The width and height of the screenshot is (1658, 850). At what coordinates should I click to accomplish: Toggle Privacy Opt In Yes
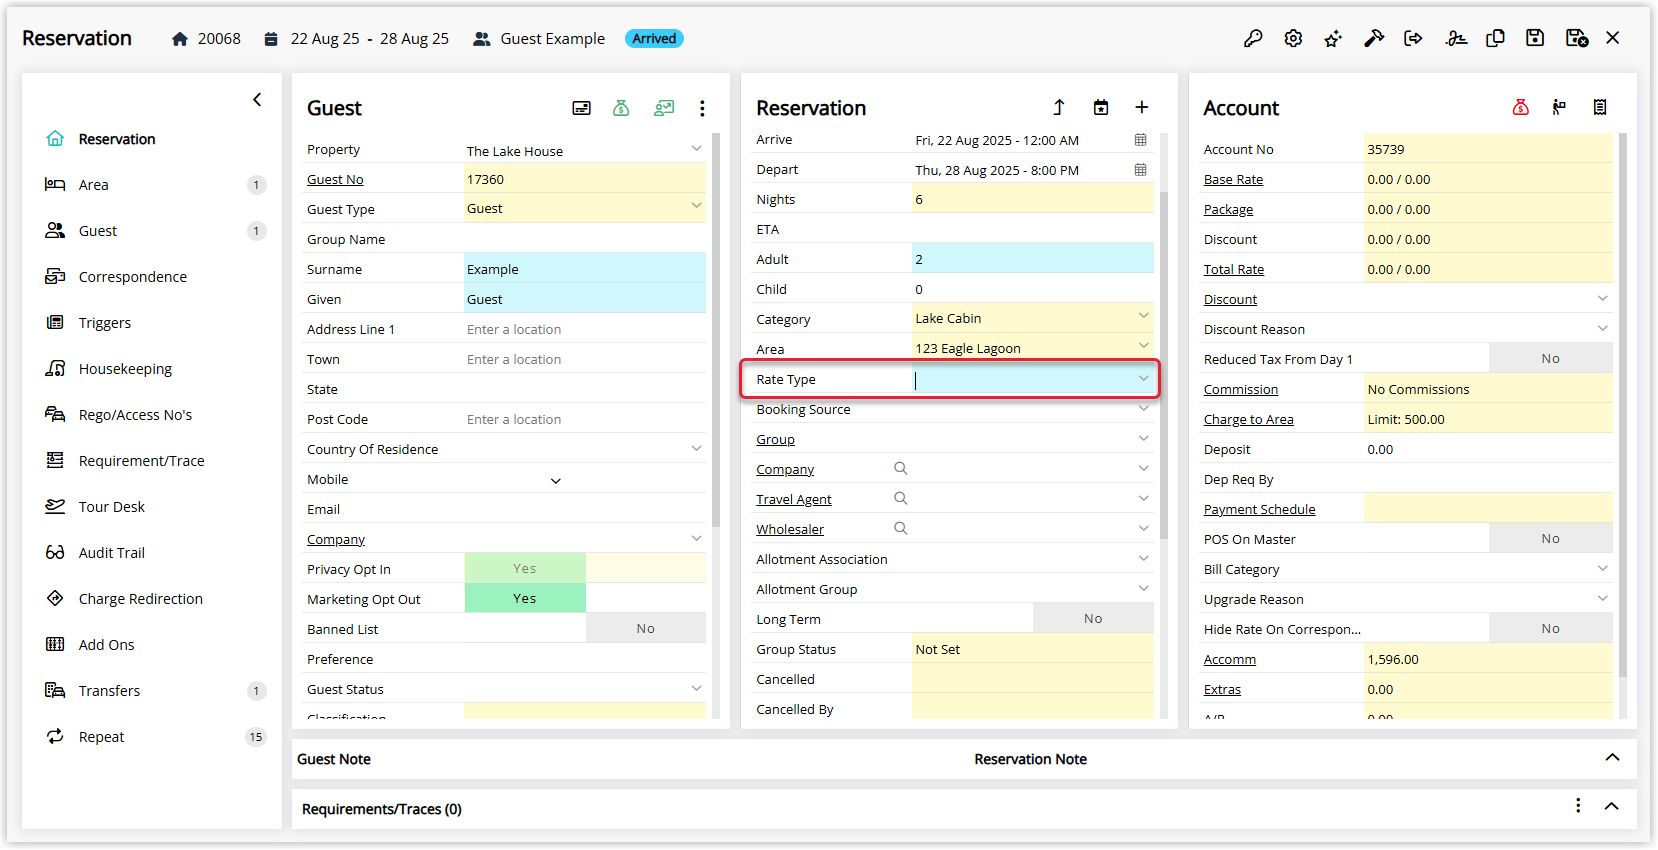[525, 568]
